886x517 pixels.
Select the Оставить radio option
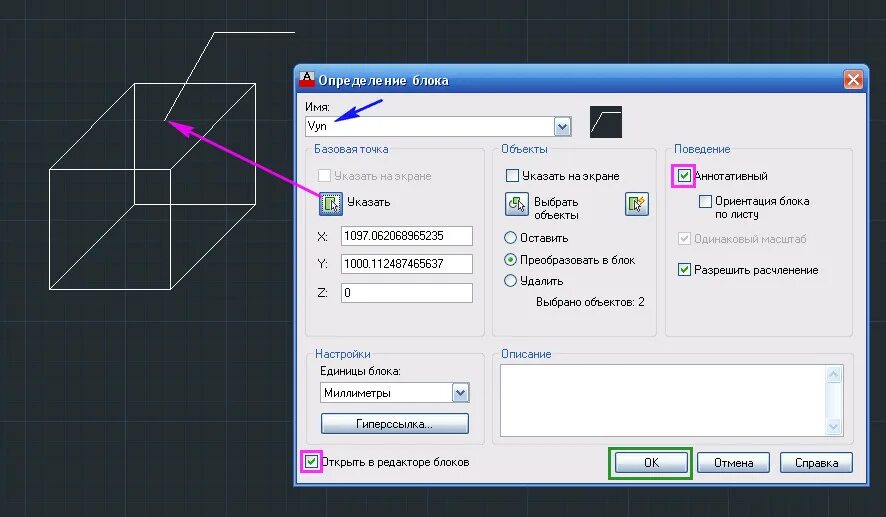[x=510, y=238]
